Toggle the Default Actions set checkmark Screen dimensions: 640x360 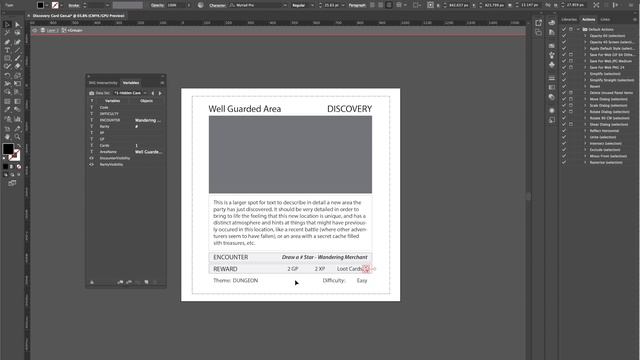tap(564, 29)
